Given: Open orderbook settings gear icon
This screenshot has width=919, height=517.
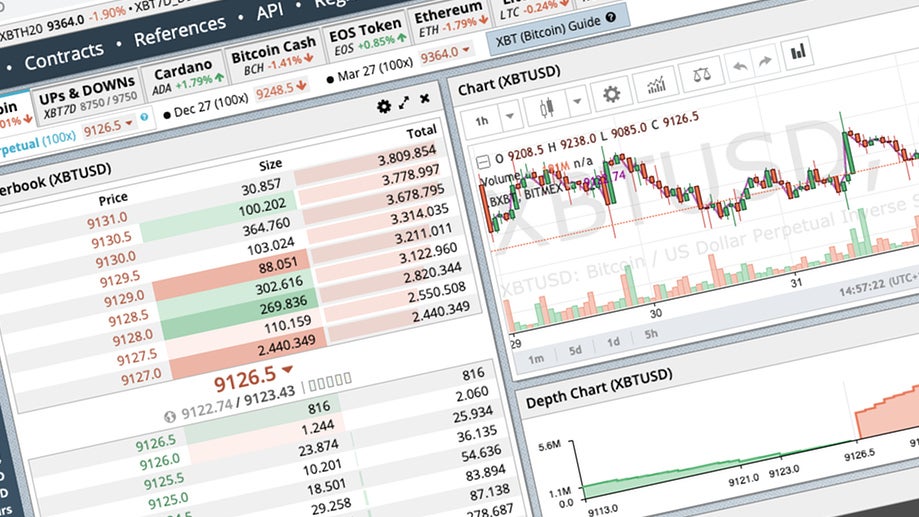Looking at the screenshot, I should [x=384, y=106].
